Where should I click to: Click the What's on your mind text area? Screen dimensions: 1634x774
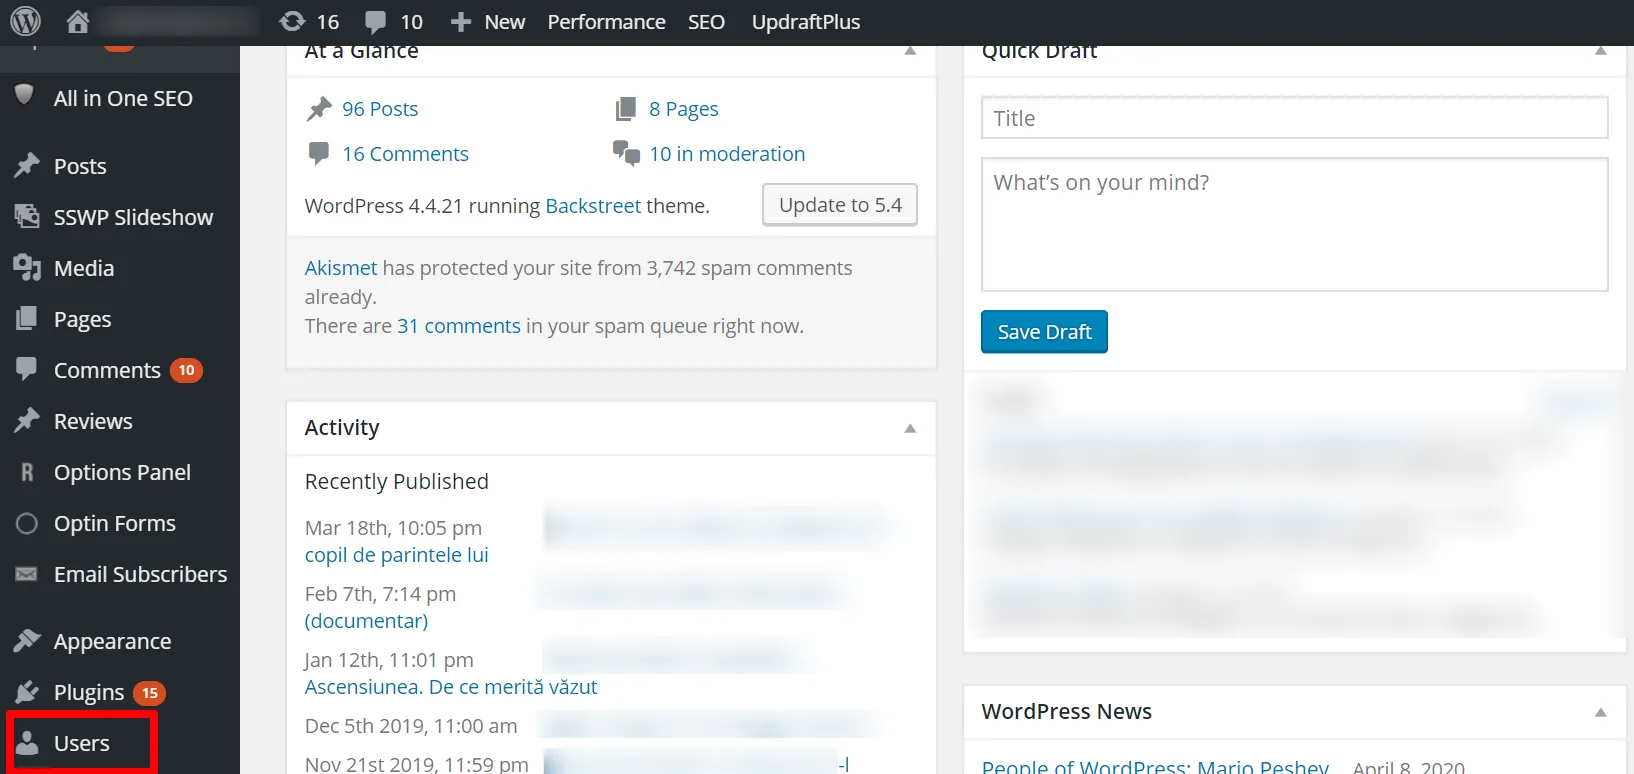coord(1295,225)
